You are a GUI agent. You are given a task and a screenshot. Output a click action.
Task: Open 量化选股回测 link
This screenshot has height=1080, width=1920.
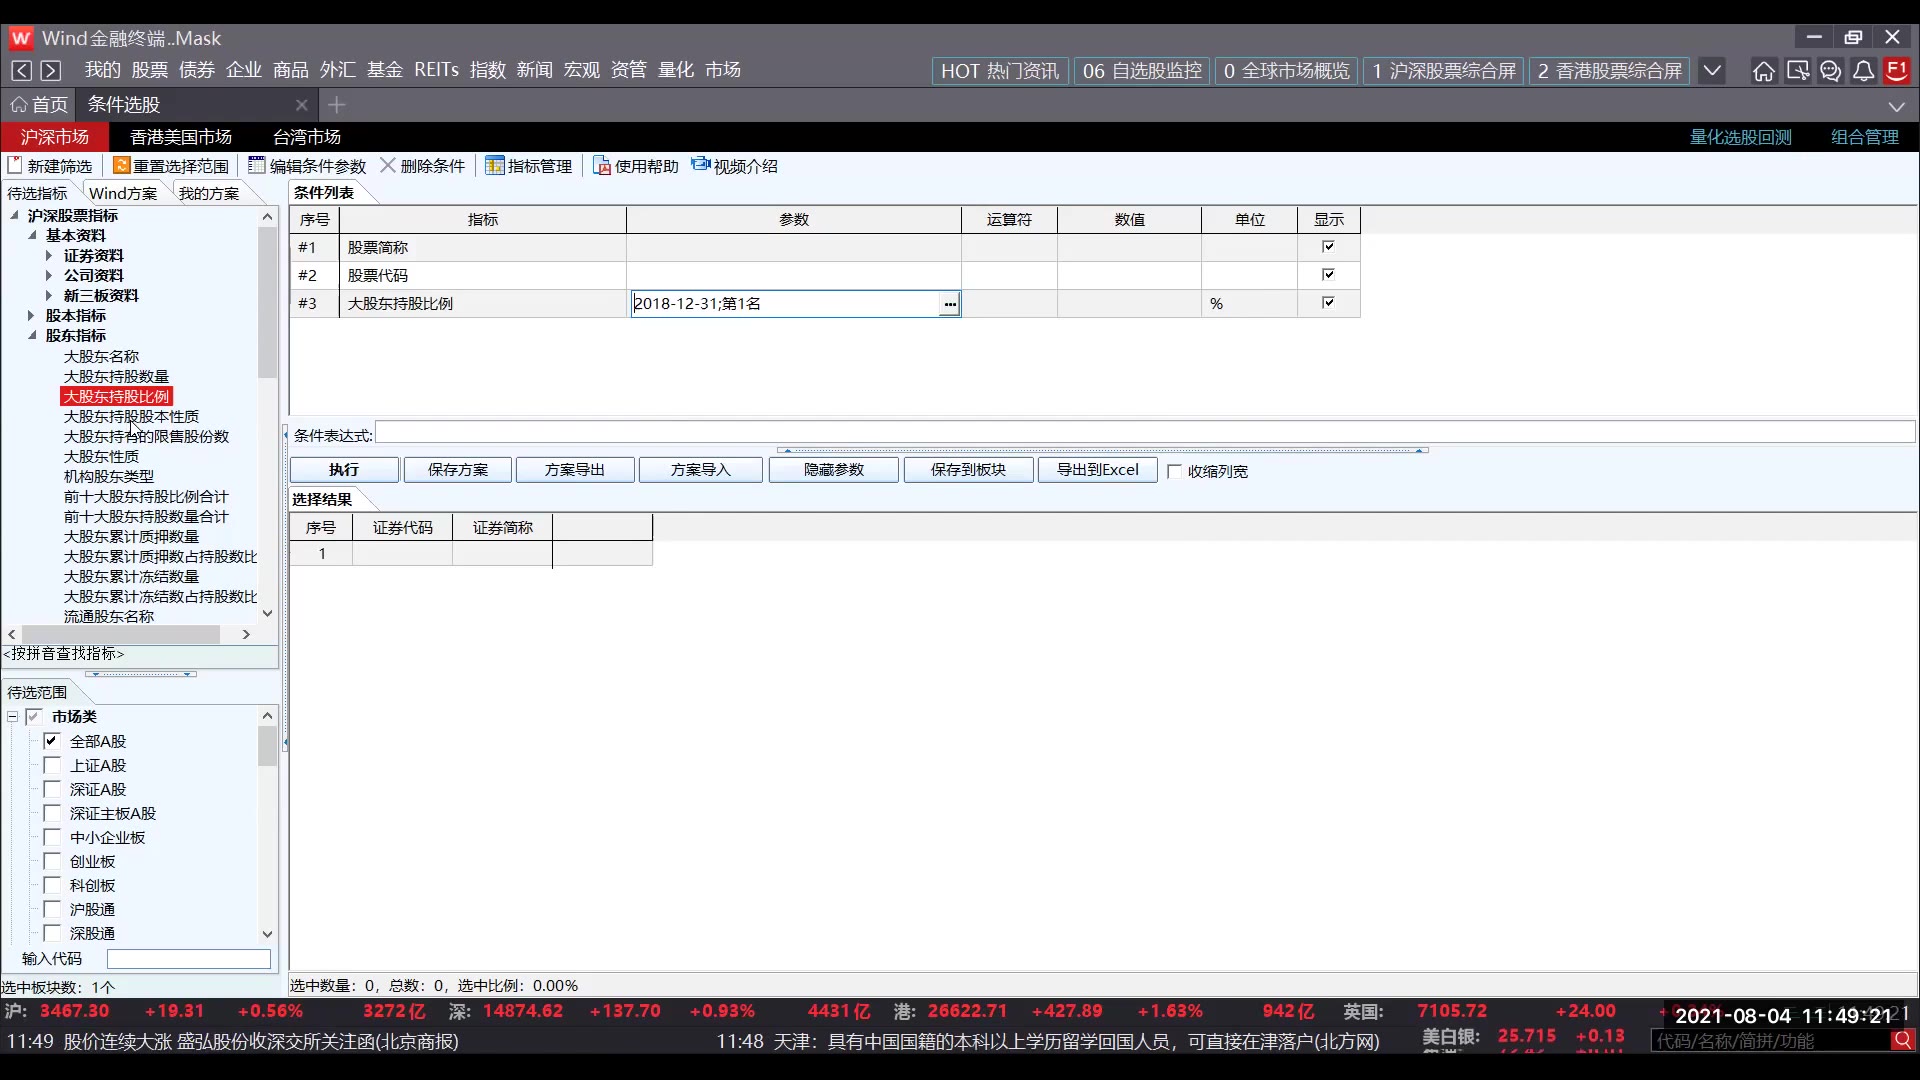pyautogui.click(x=1741, y=137)
